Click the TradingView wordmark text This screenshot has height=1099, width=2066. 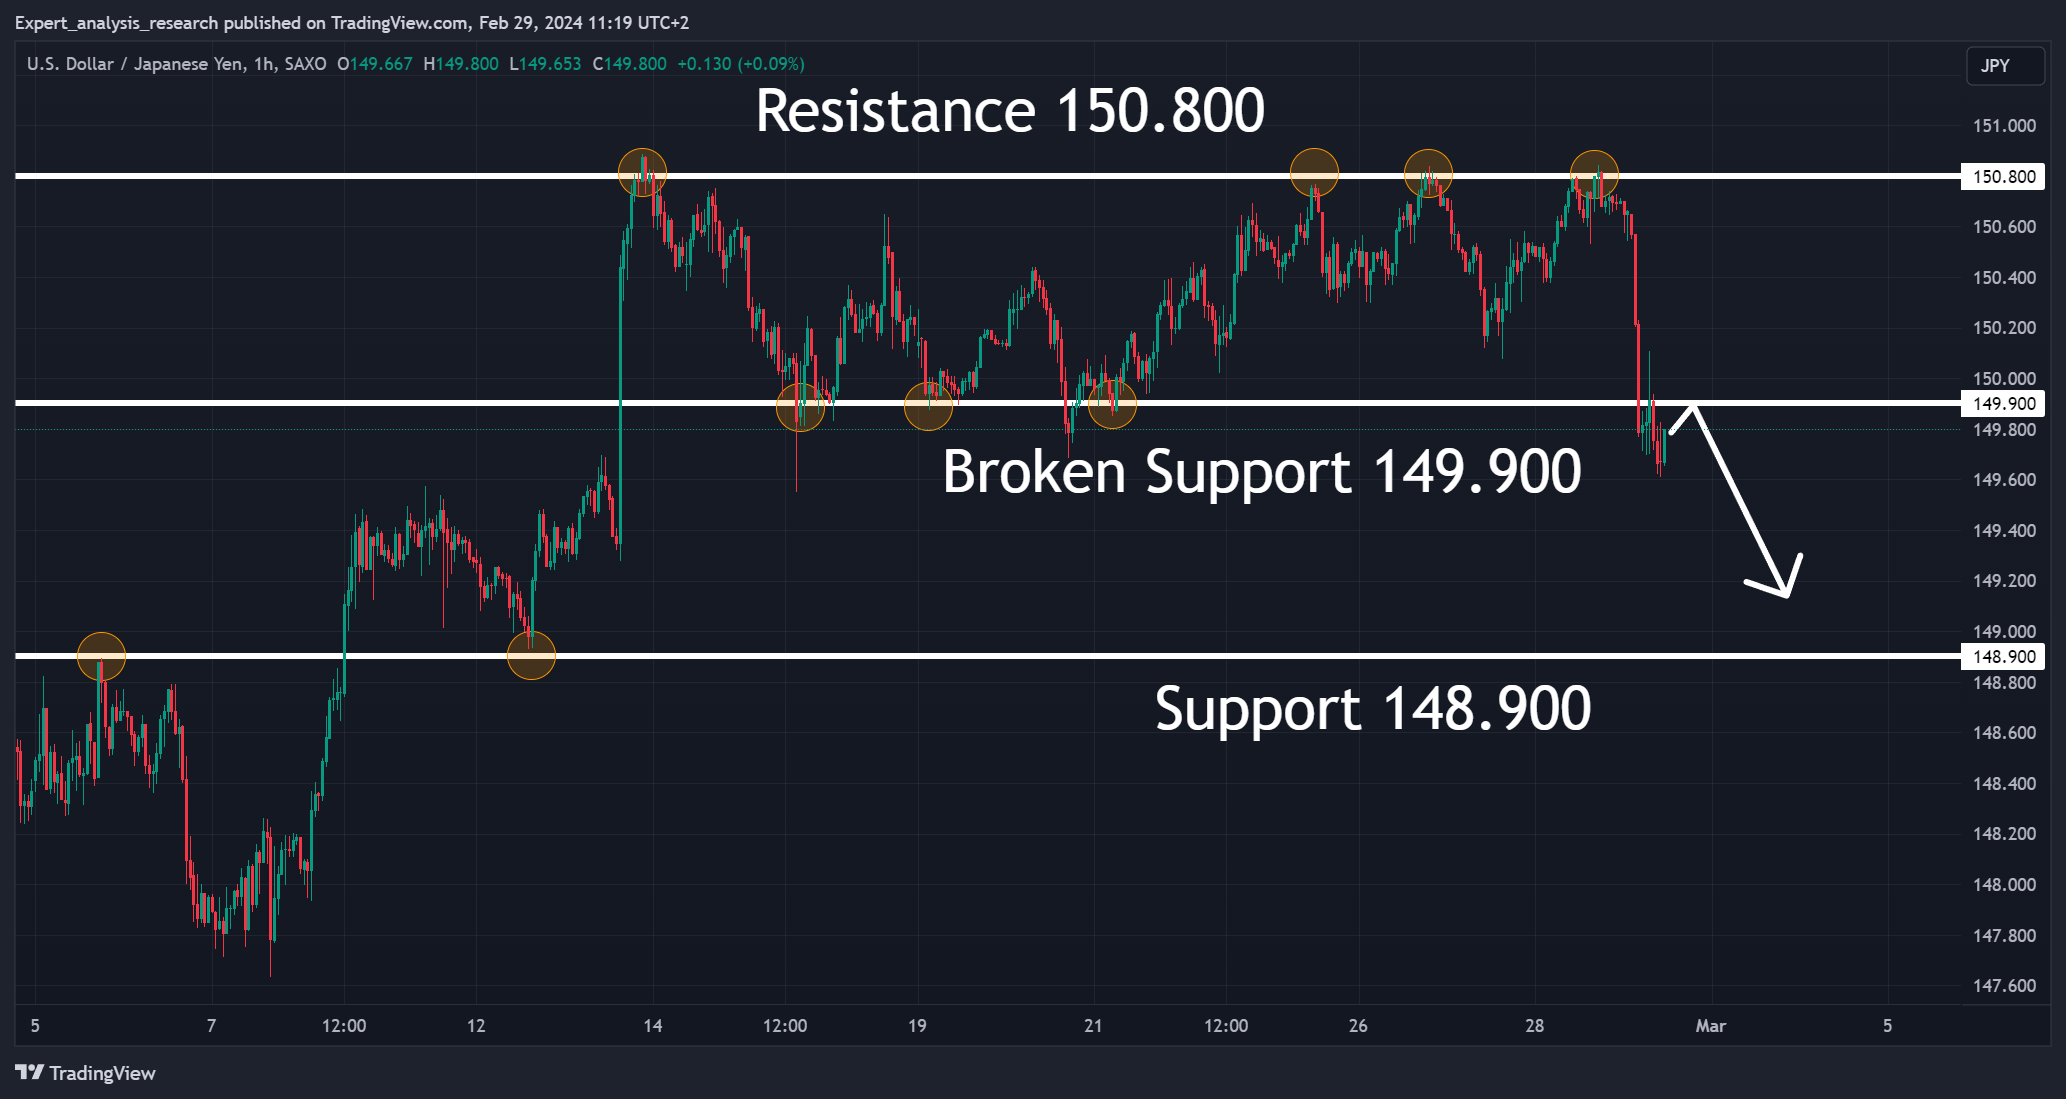coord(102,1073)
